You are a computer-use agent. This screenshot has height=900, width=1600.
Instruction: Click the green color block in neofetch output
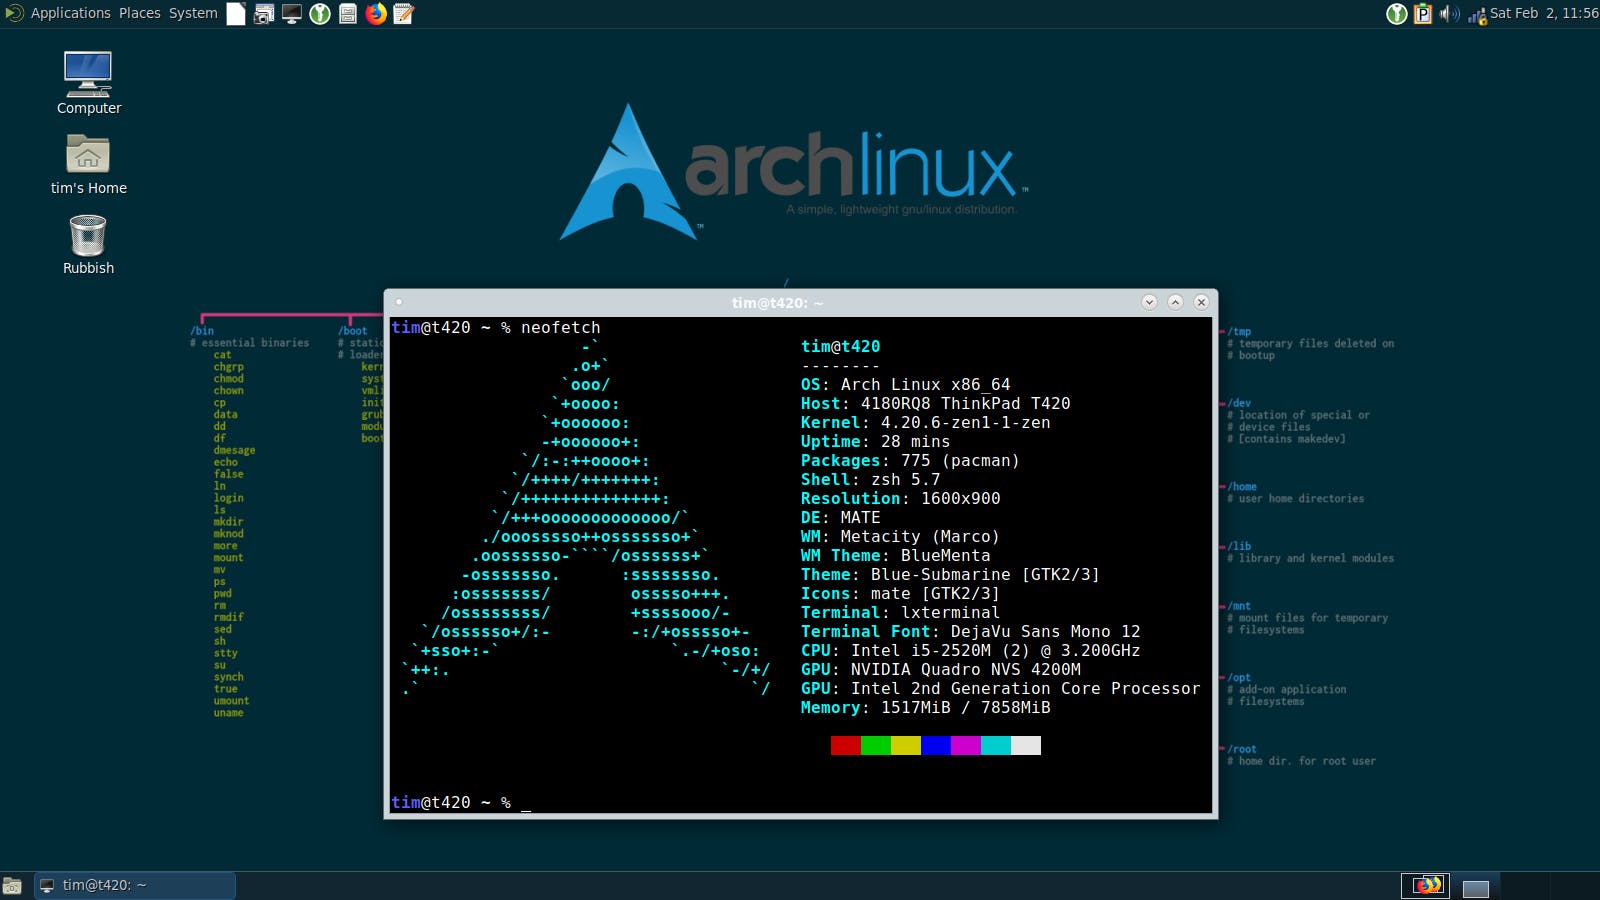(876, 745)
